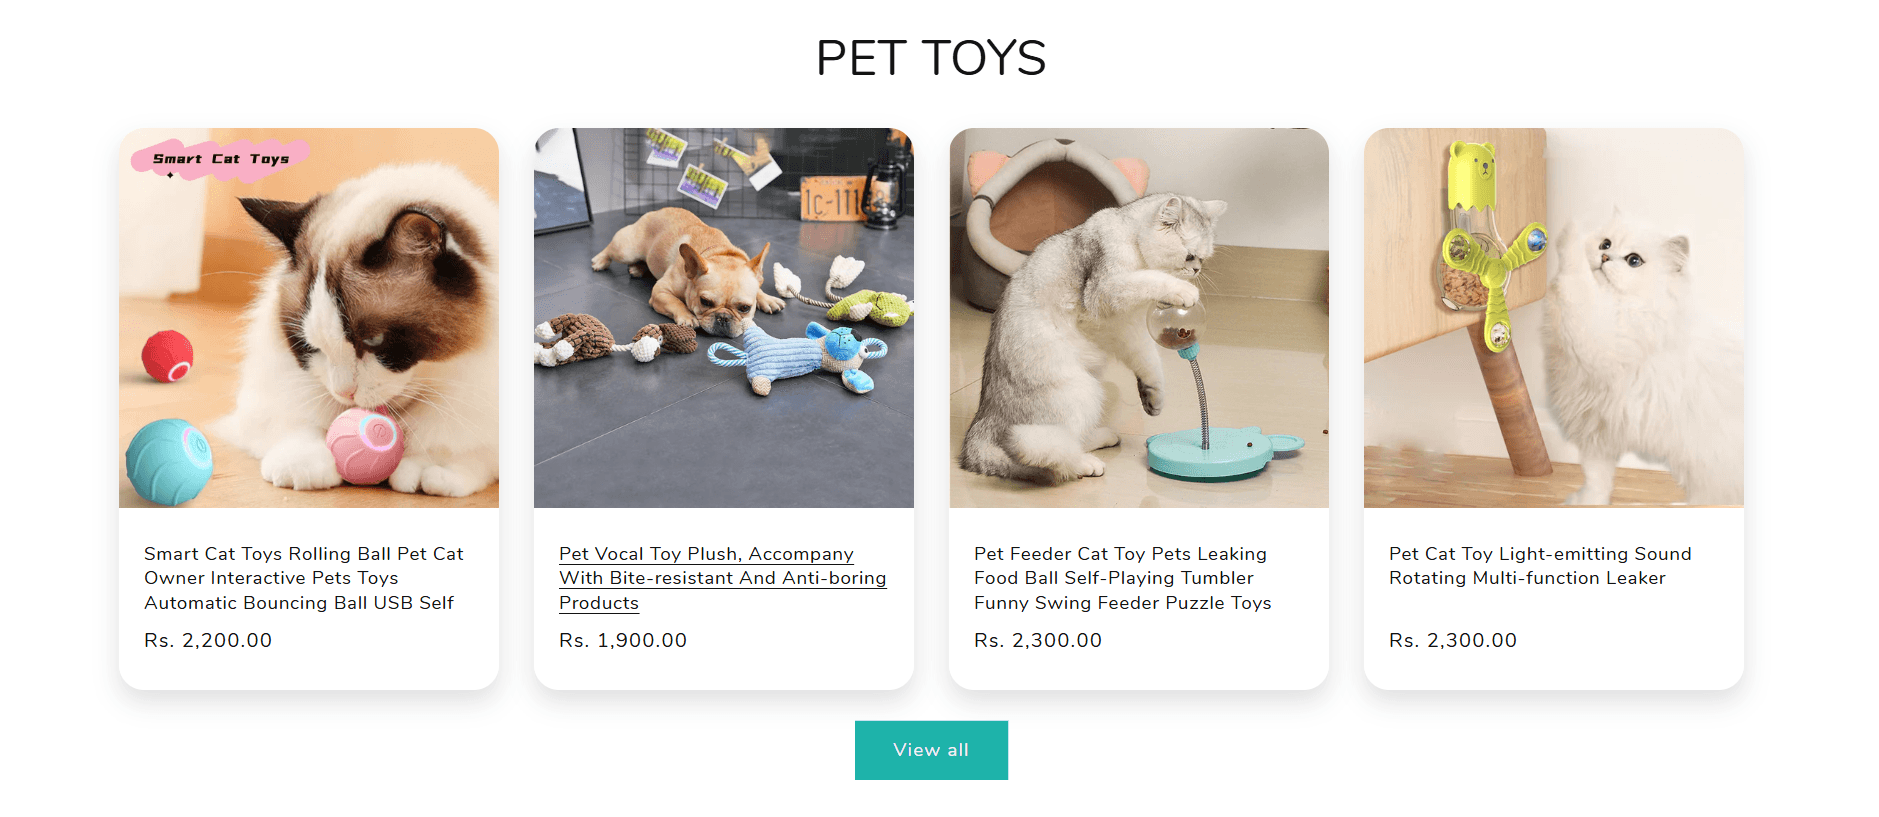The image size is (1879, 817).
Task: Click the Rs. 2,300.00 price of light-emitting toy
Action: (x=1453, y=640)
